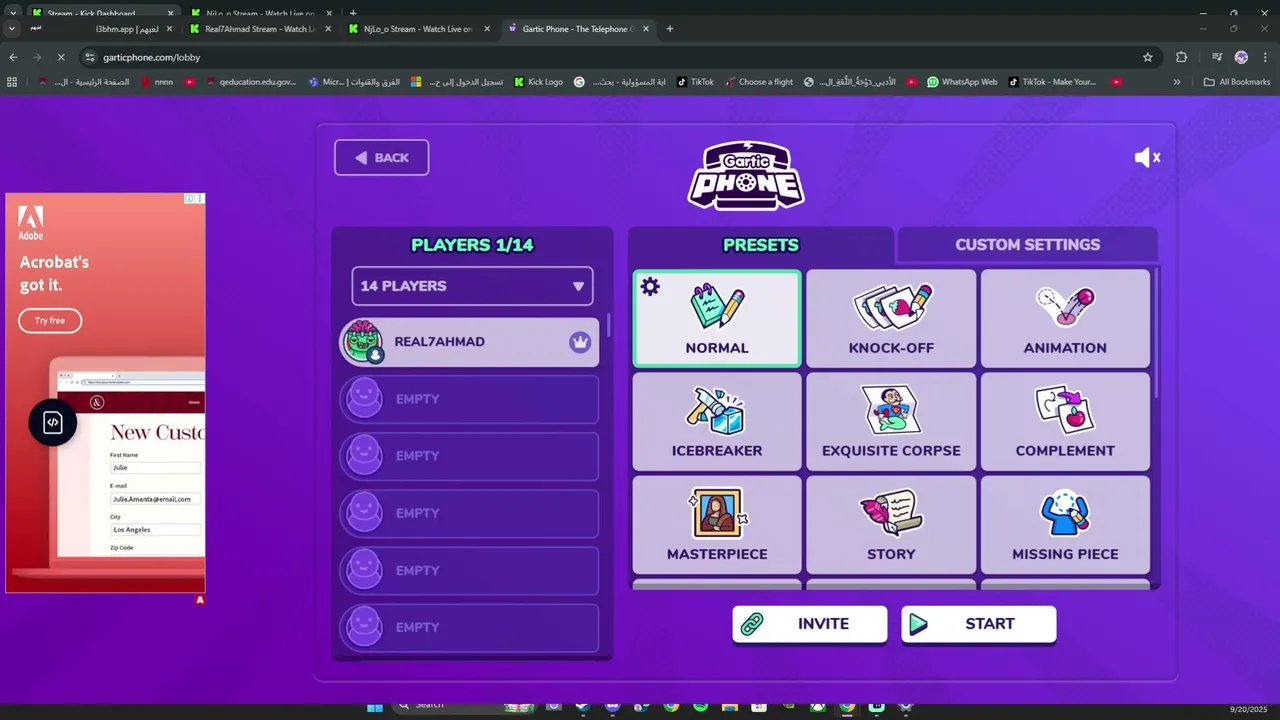Click the REAL7AHMAD player name
Screen dimensions: 1280x720
439,342
